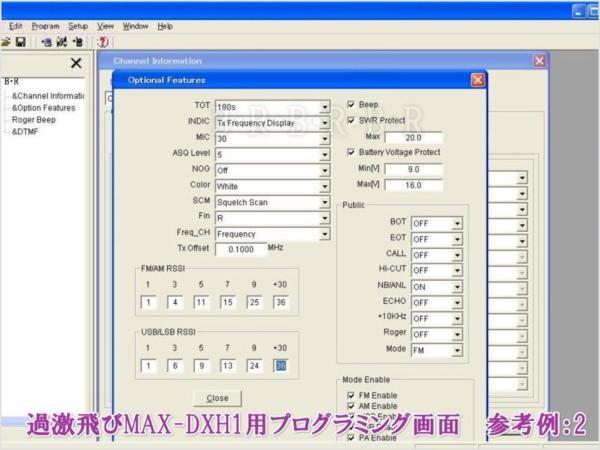The image size is (600, 450).
Task: Open the NB/ANL dropdown in Public
Action: pyautogui.click(x=458, y=285)
